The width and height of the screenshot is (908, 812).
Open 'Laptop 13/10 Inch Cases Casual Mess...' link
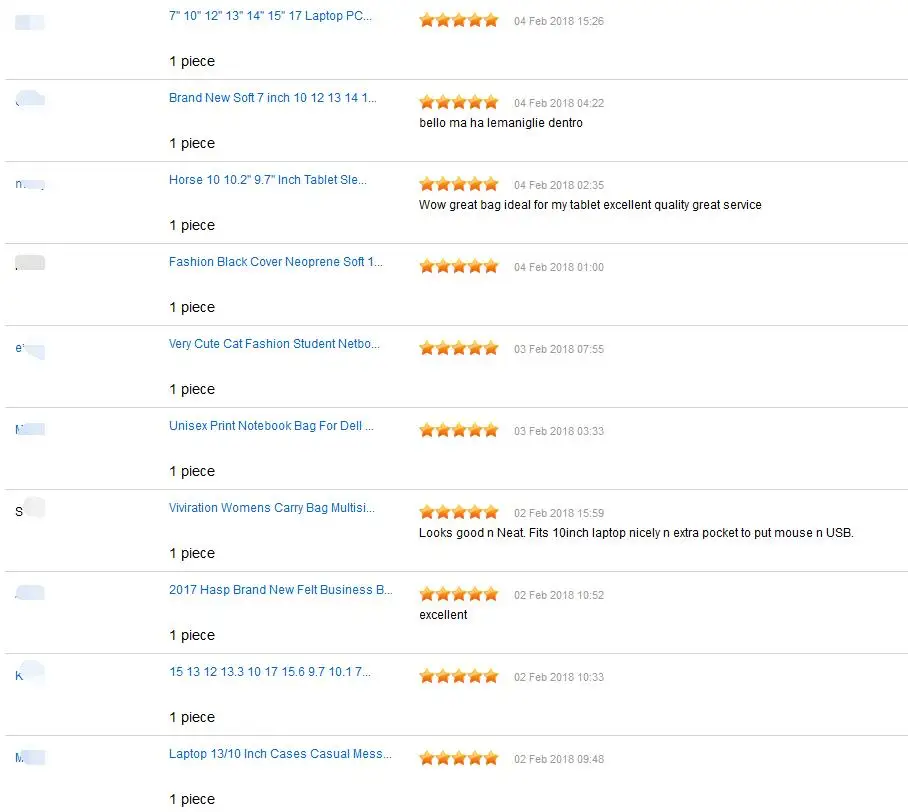click(280, 754)
